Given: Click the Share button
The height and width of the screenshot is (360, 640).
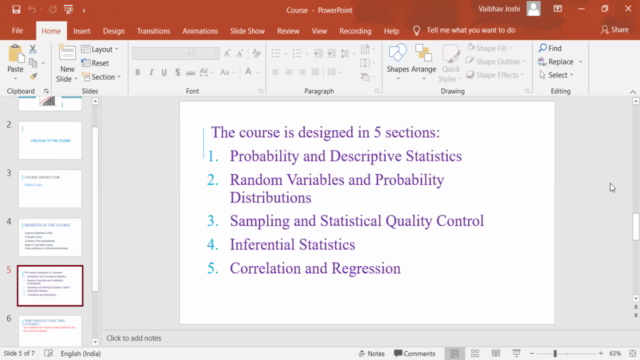Looking at the screenshot, I should [x=615, y=30].
